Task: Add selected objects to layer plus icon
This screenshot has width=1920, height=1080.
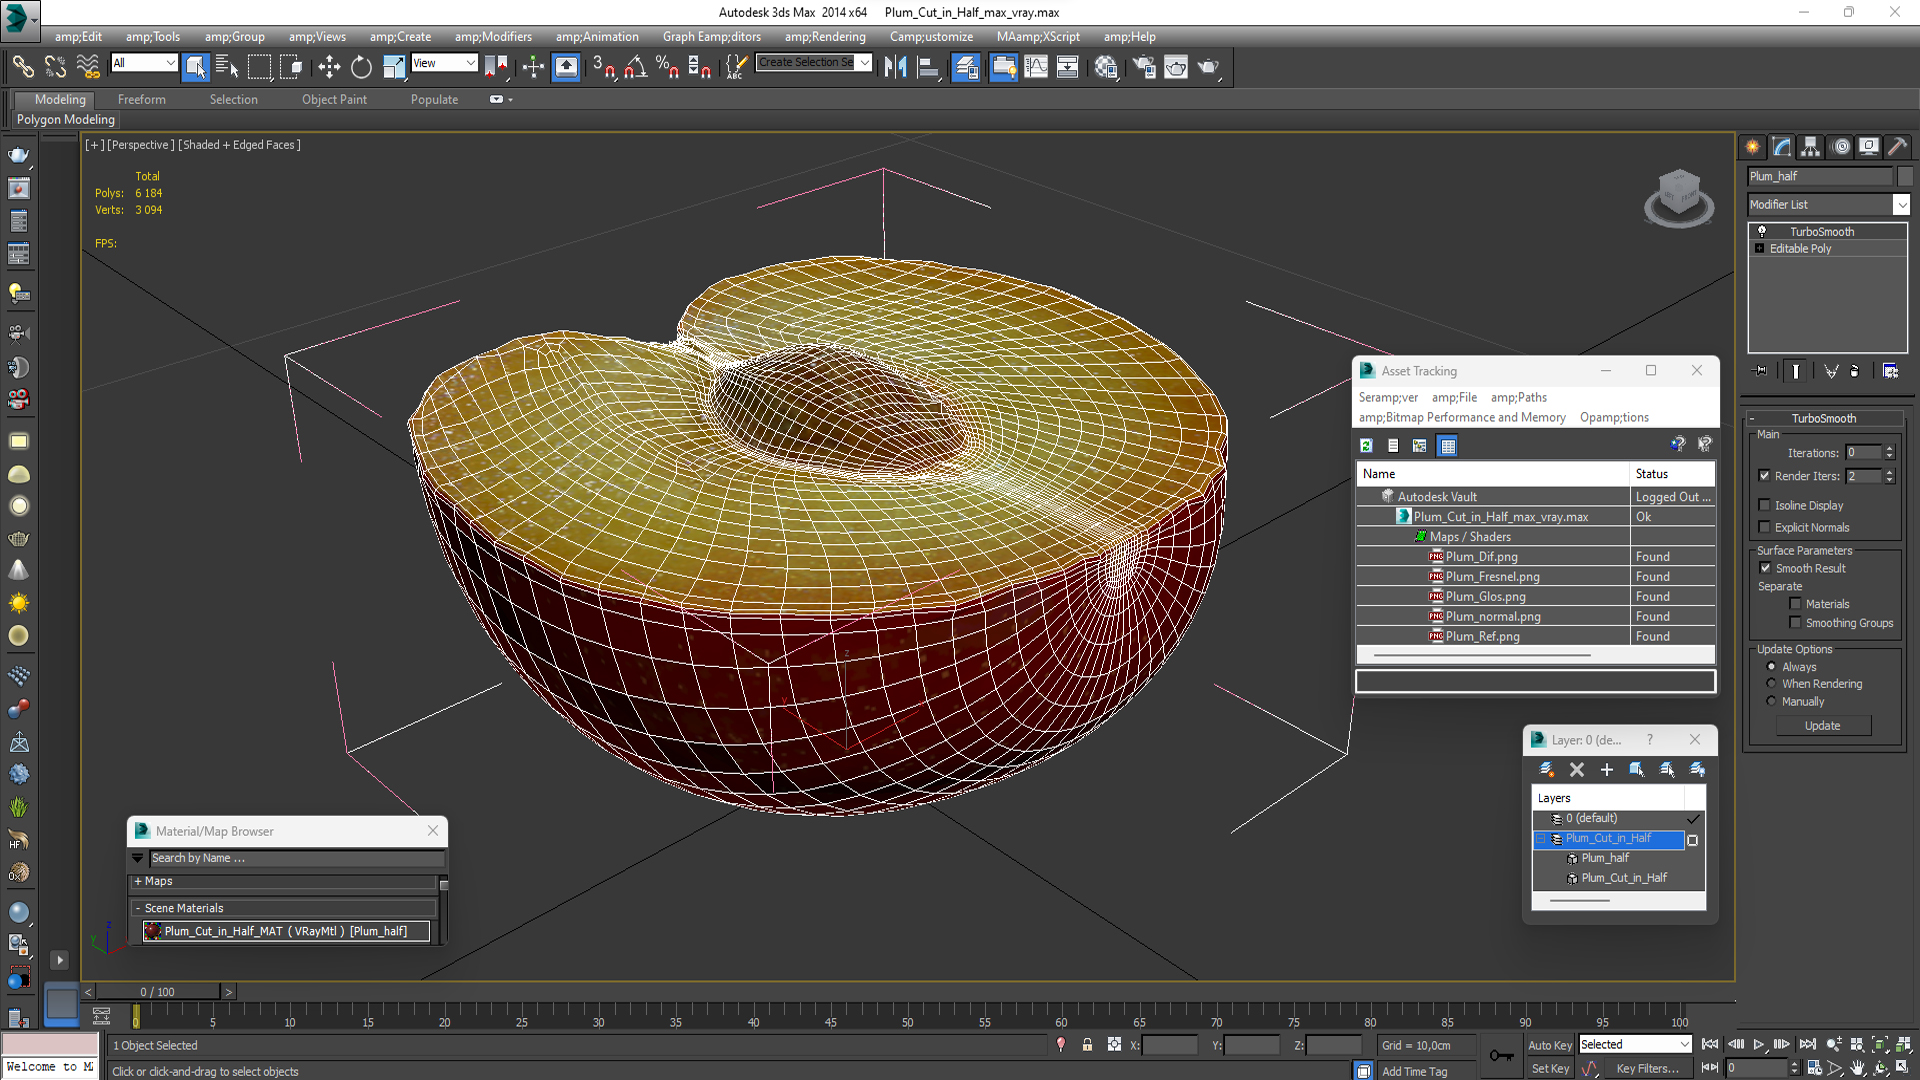Action: [1607, 769]
